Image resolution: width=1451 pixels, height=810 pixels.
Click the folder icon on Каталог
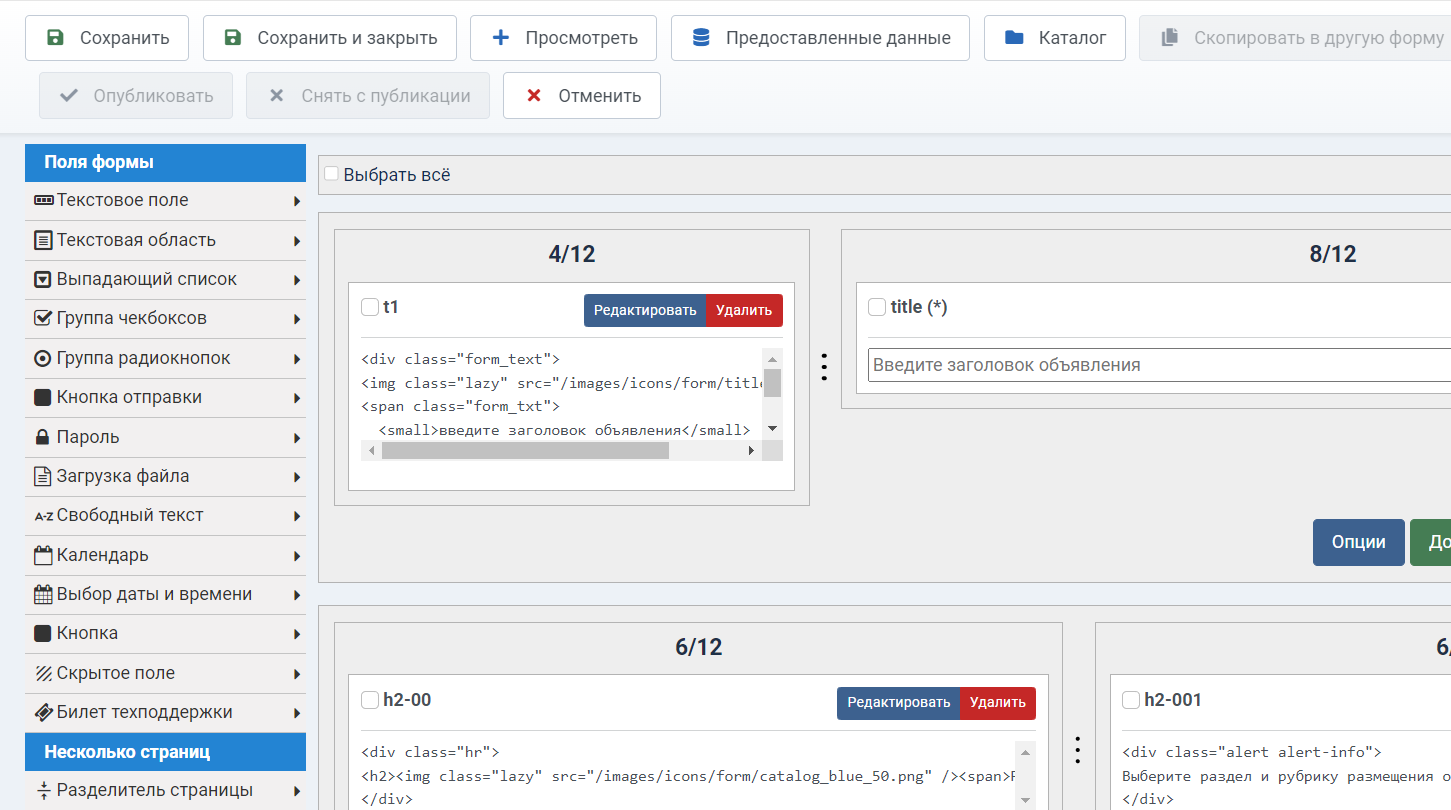coord(1014,38)
